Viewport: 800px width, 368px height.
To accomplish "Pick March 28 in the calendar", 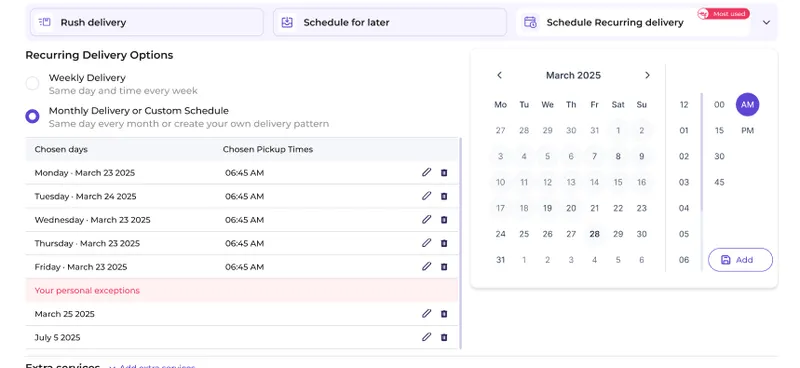I will tap(594, 234).
